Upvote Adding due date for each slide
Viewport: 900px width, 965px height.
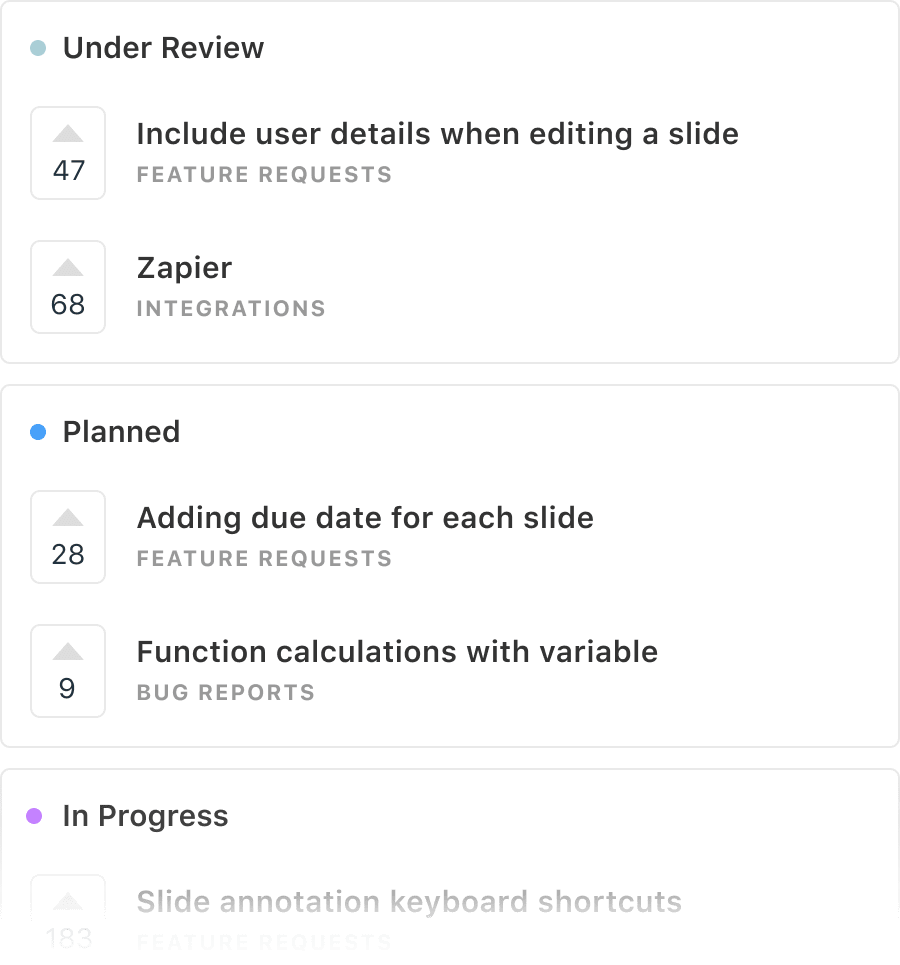click(68, 519)
